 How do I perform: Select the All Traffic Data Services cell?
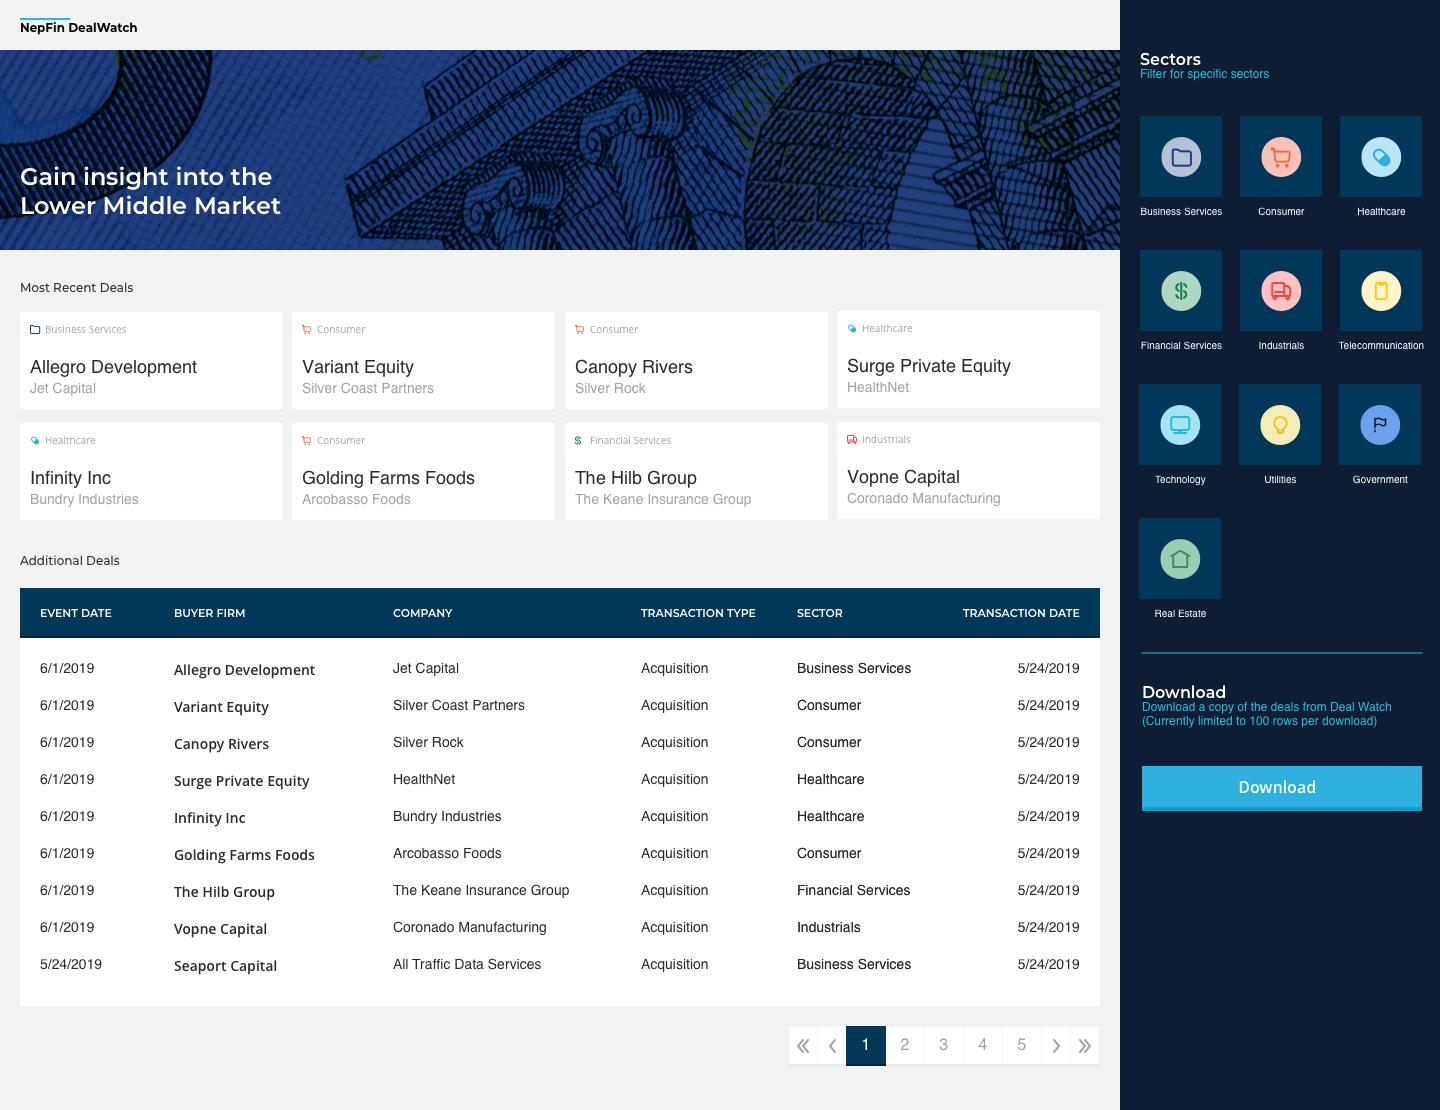point(467,964)
